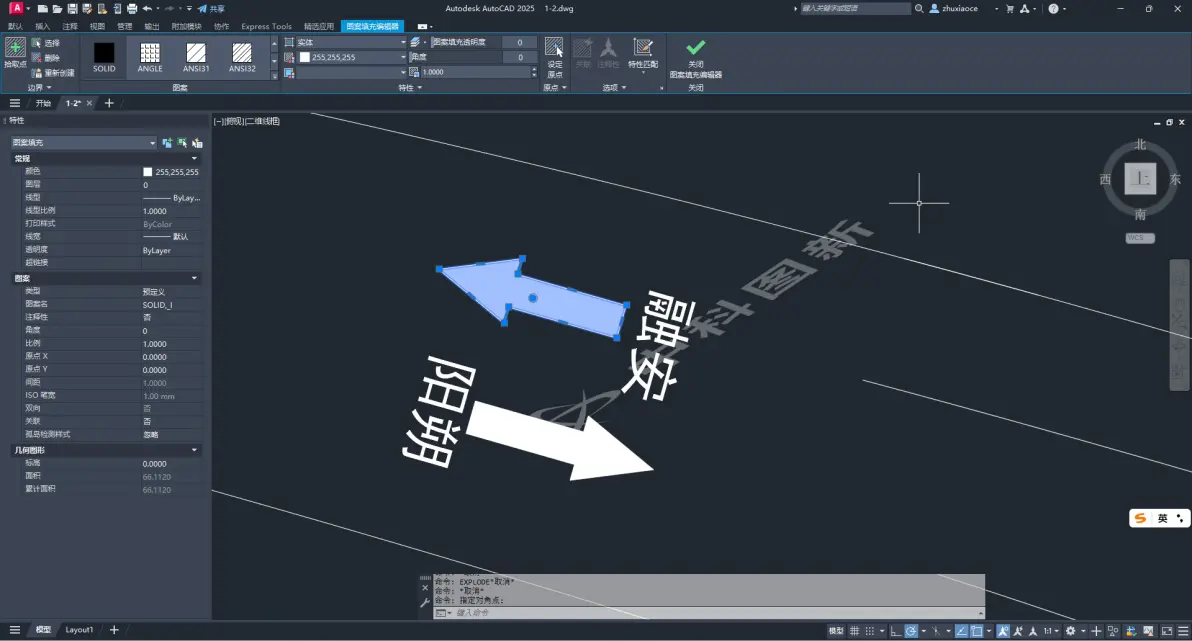
Task: Switch to 图案填充编辑器 ribbon tab
Action: (372, 26)
